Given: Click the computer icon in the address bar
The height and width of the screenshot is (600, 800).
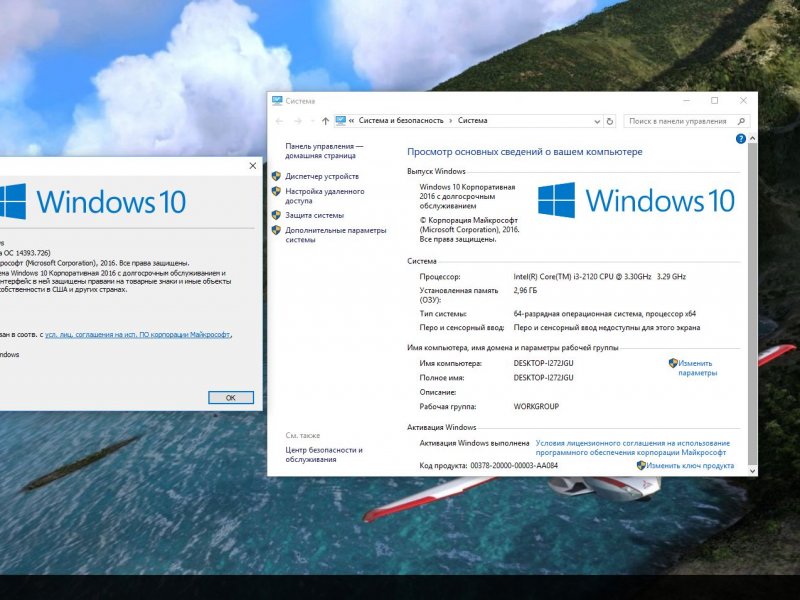Looking at the screenshot, I should click(340, 121).
